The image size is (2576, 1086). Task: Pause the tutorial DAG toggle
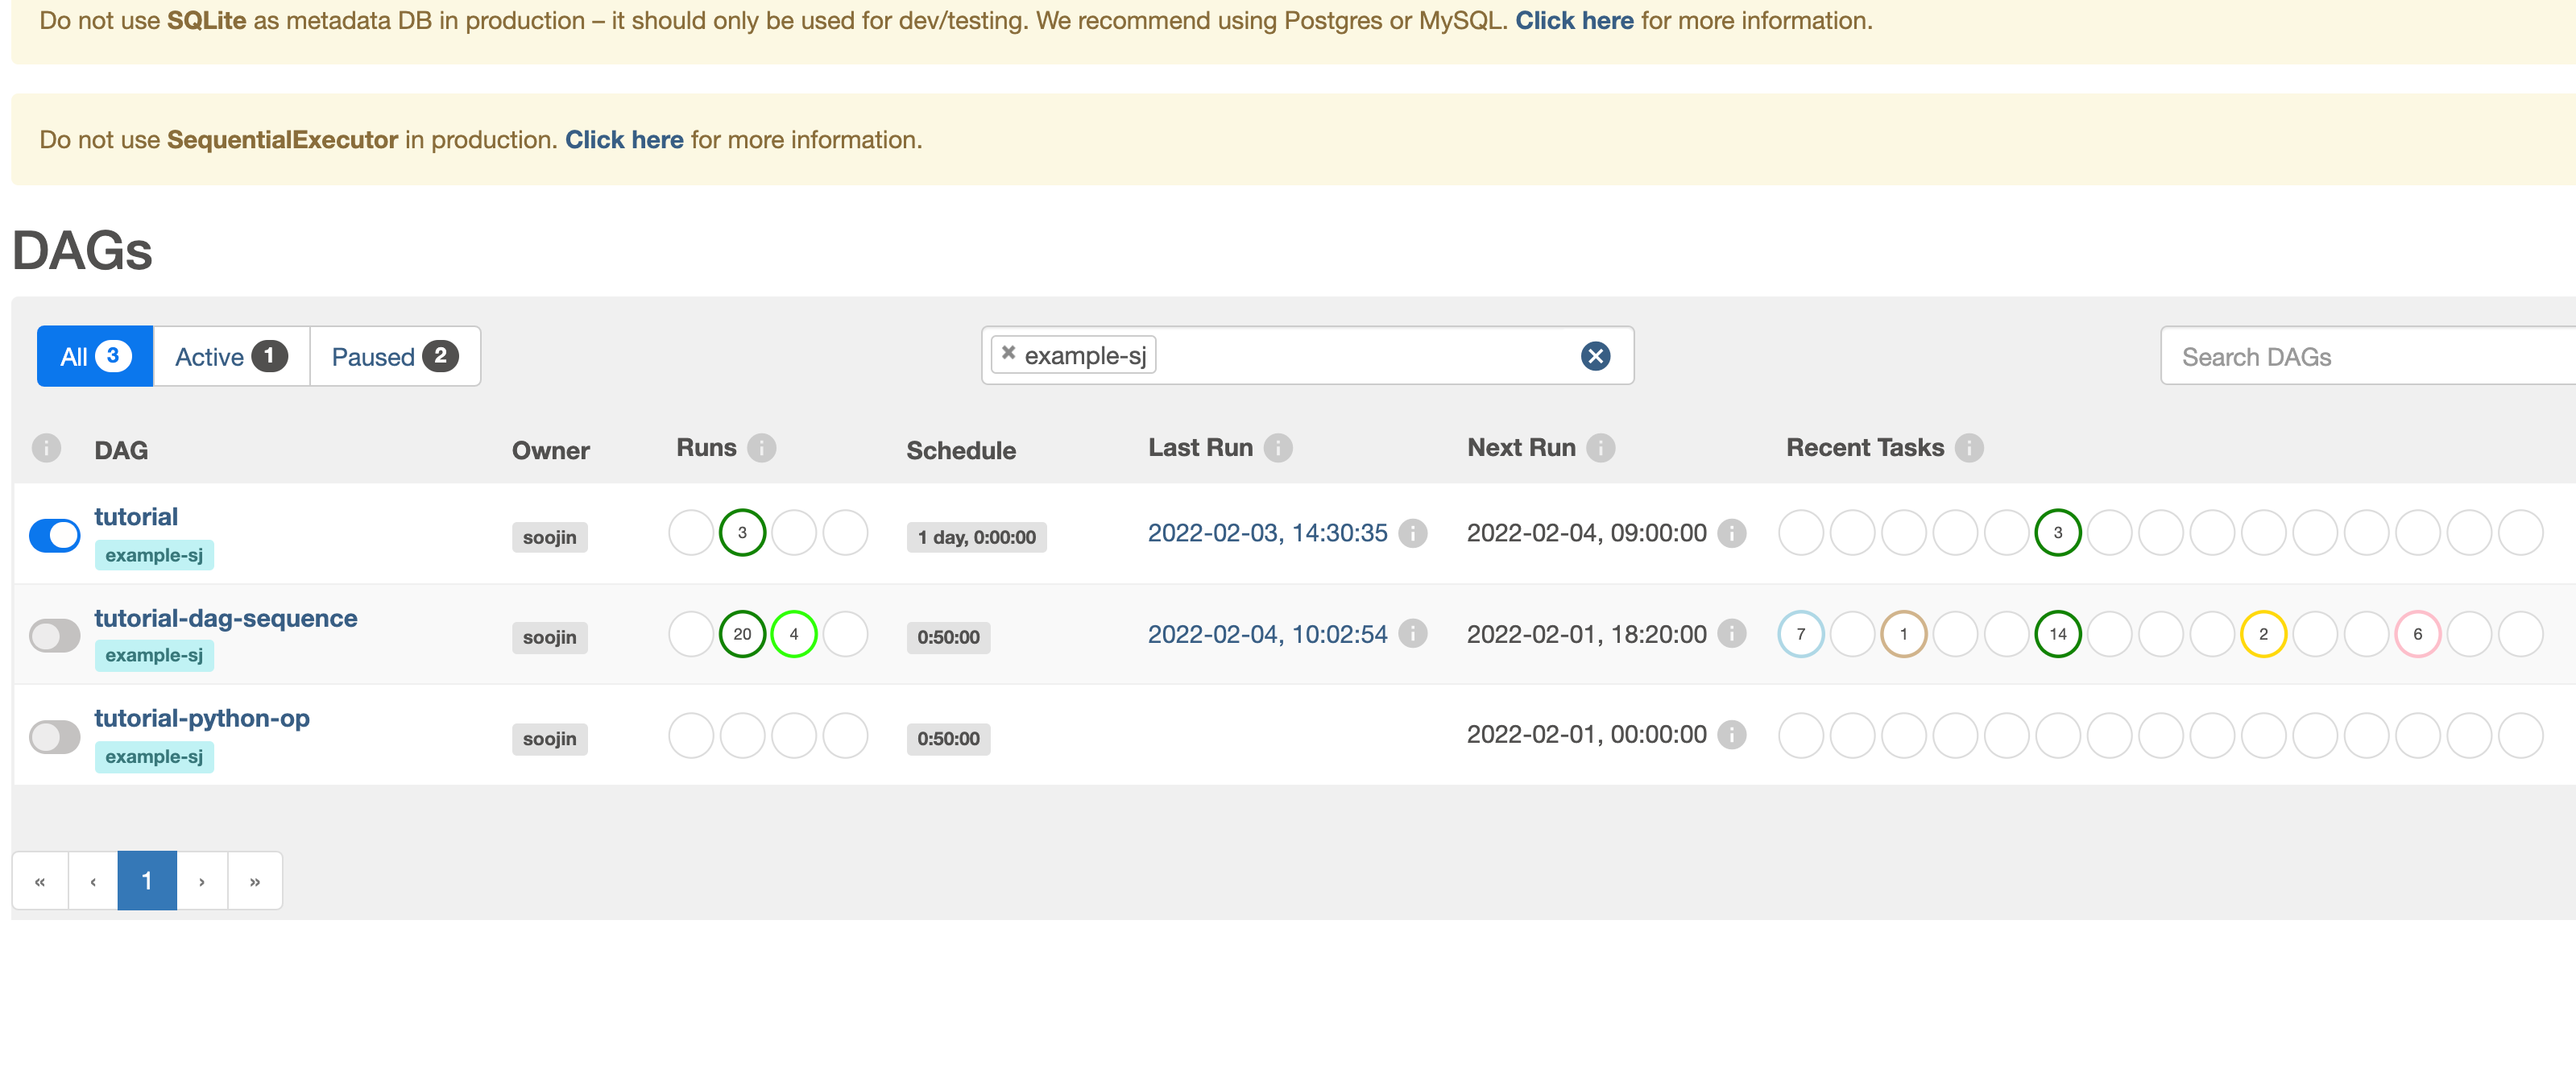55,536
